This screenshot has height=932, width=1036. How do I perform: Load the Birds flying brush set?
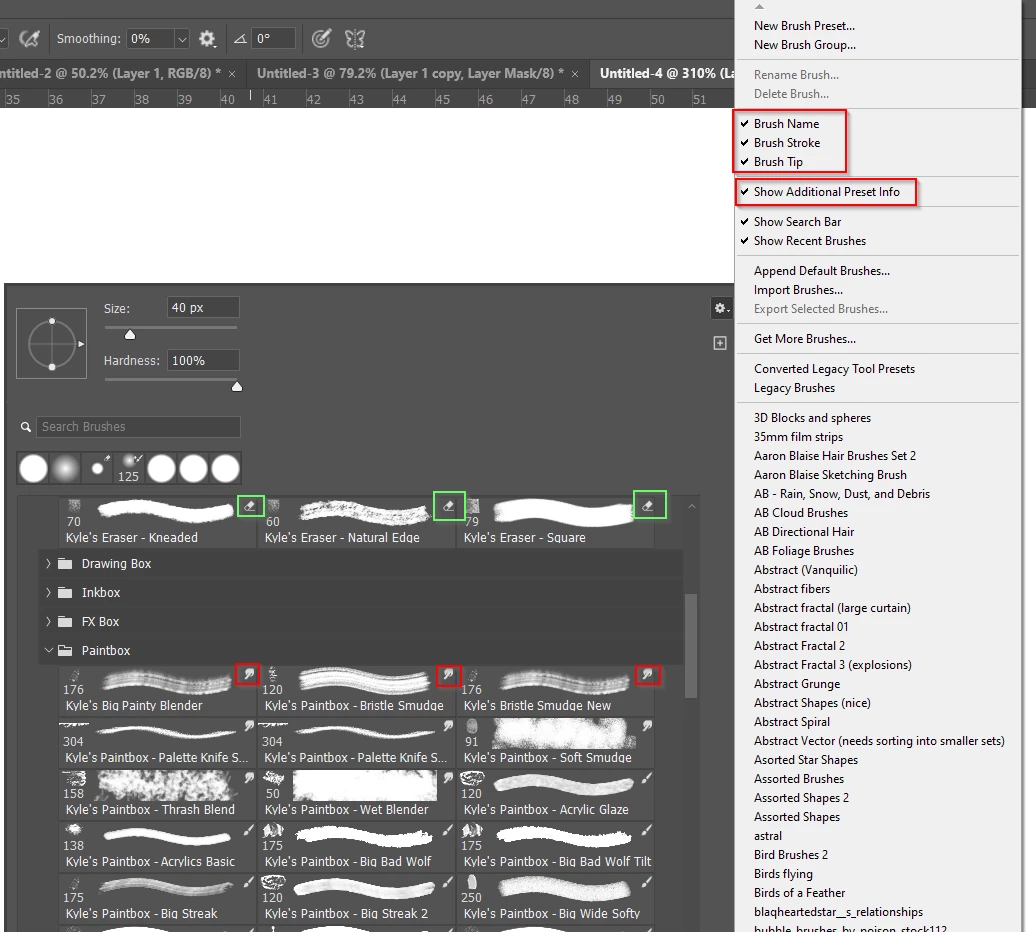(x=783, y=874)
